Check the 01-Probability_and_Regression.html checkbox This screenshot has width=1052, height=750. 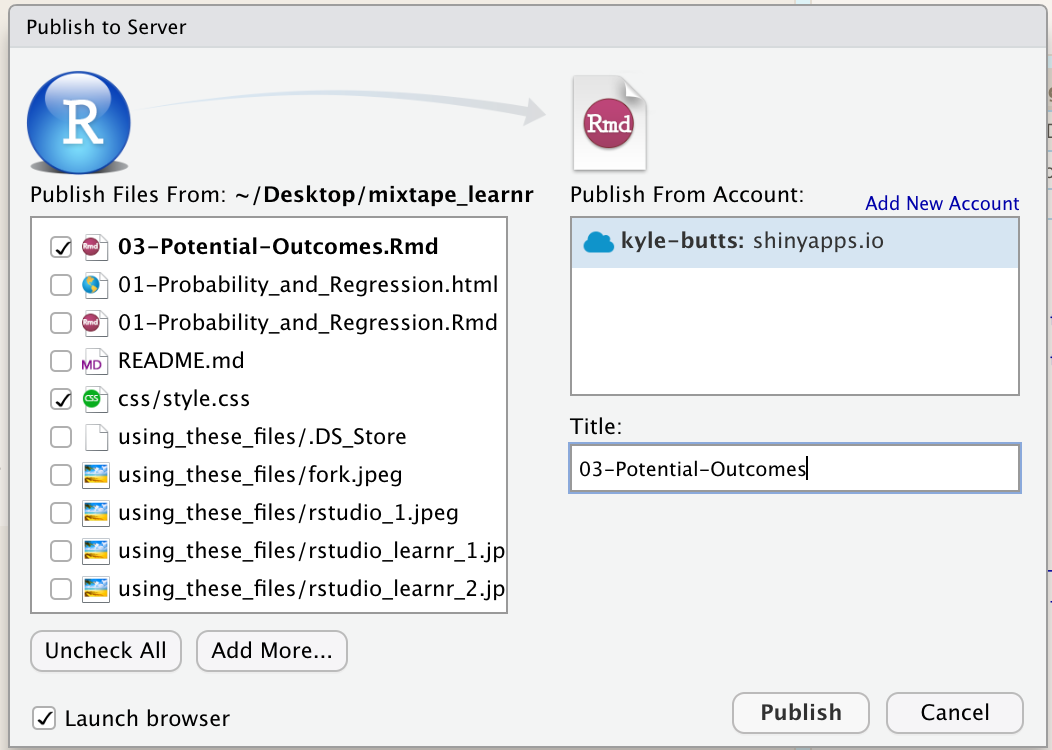pos(61,285)
